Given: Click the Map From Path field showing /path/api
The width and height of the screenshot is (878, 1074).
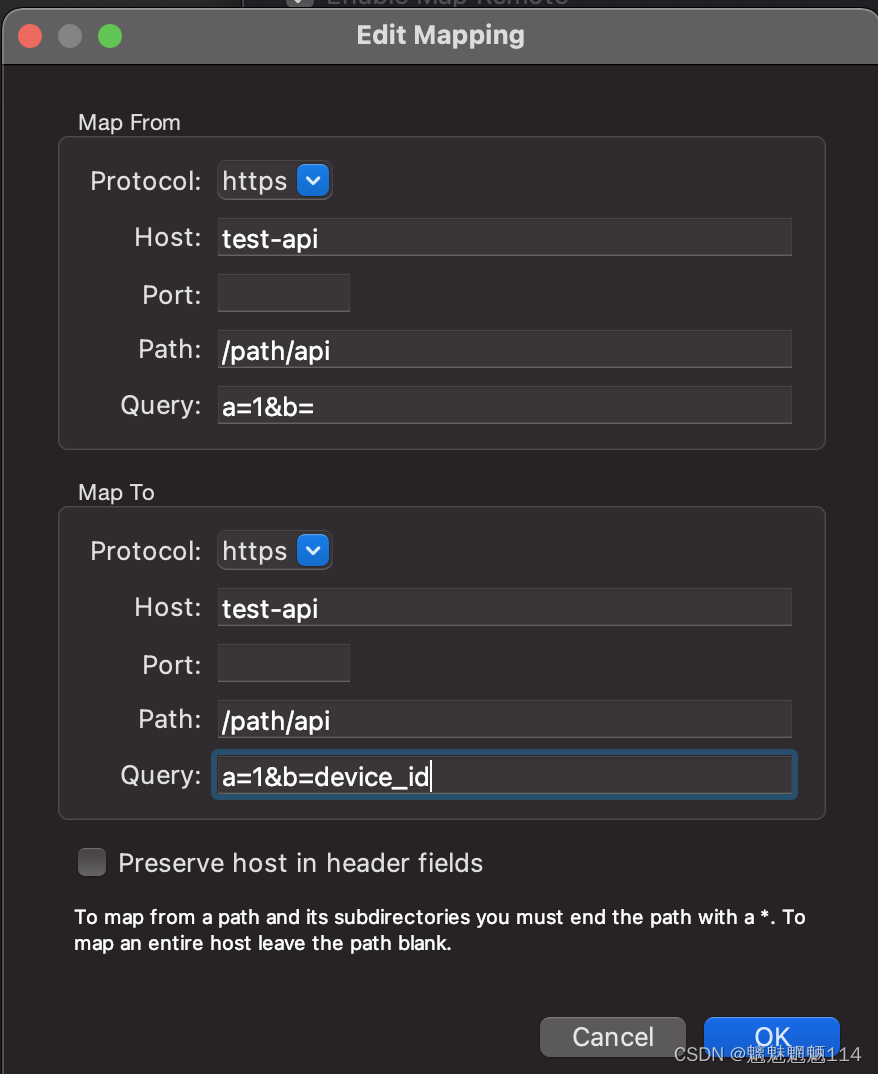Looking at the screenshot, I should pyautogui.click(x=503, y=349).
